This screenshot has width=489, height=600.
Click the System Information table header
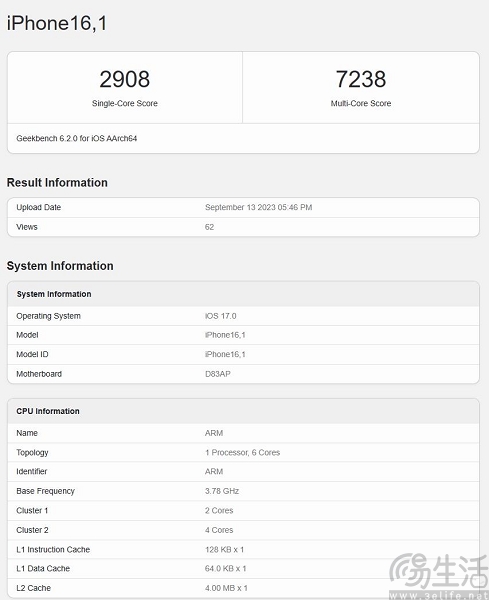[54, 294]
